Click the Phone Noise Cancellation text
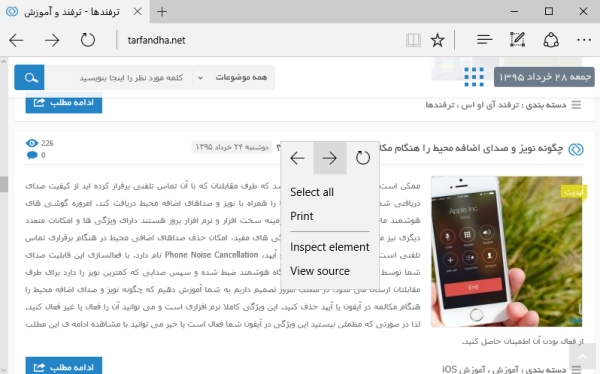This screenshot has width=600, height=374. point(211,255)
